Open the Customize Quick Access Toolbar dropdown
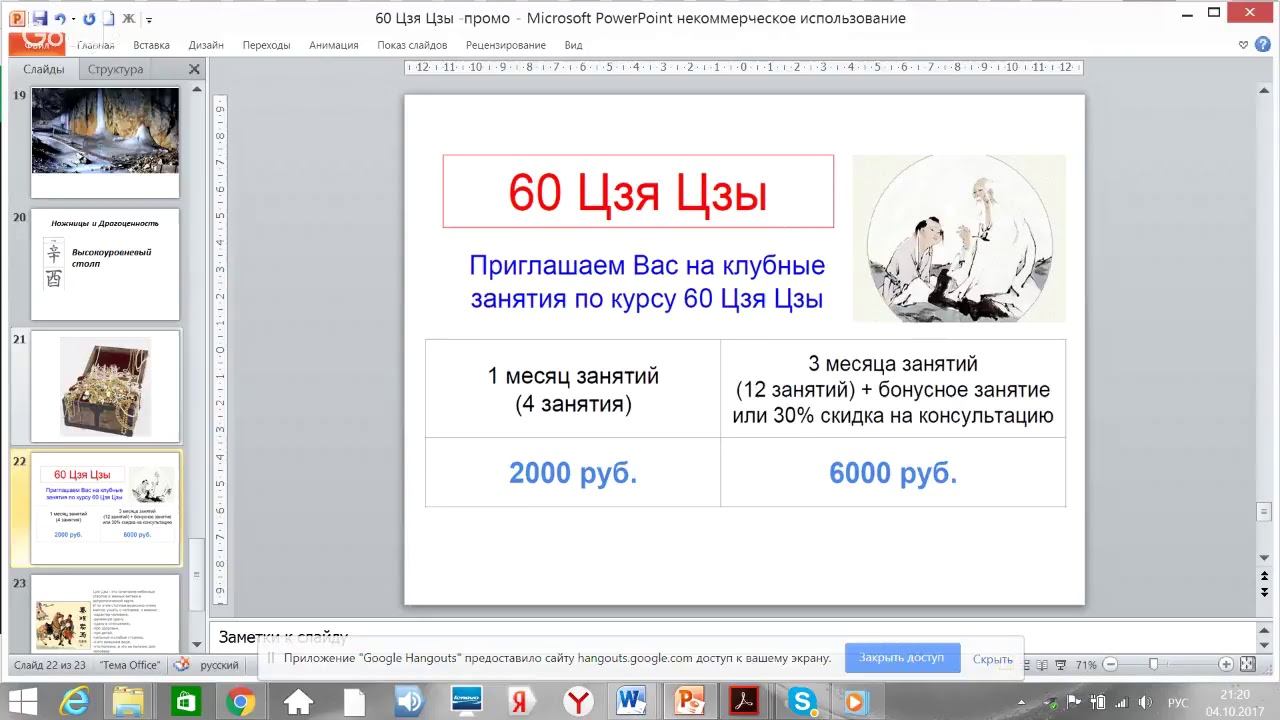Image resolution: width=1280 pixels, height=720 pixels. tap(150, 19)
